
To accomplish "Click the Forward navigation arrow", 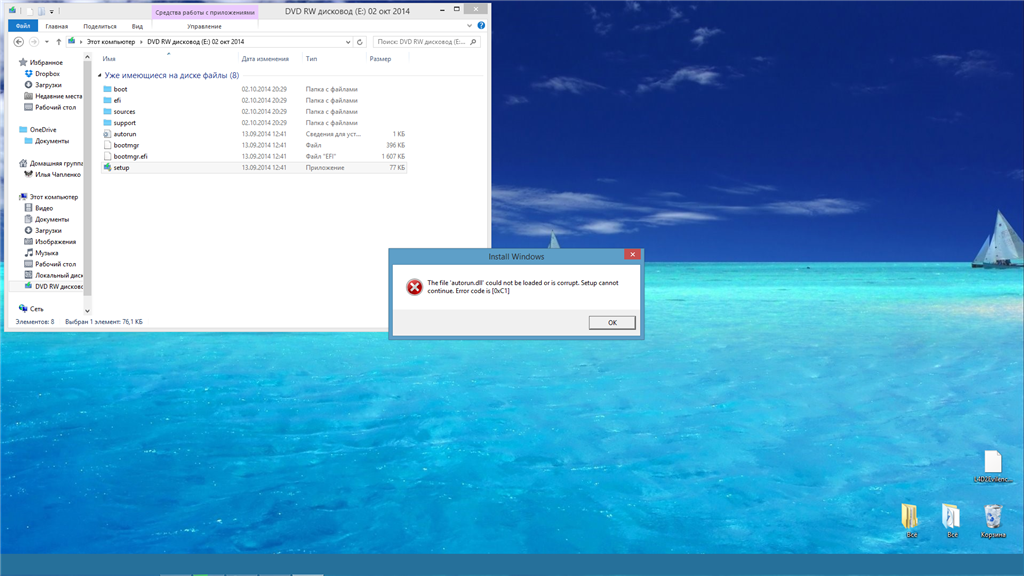I will (x=33, y=42).
